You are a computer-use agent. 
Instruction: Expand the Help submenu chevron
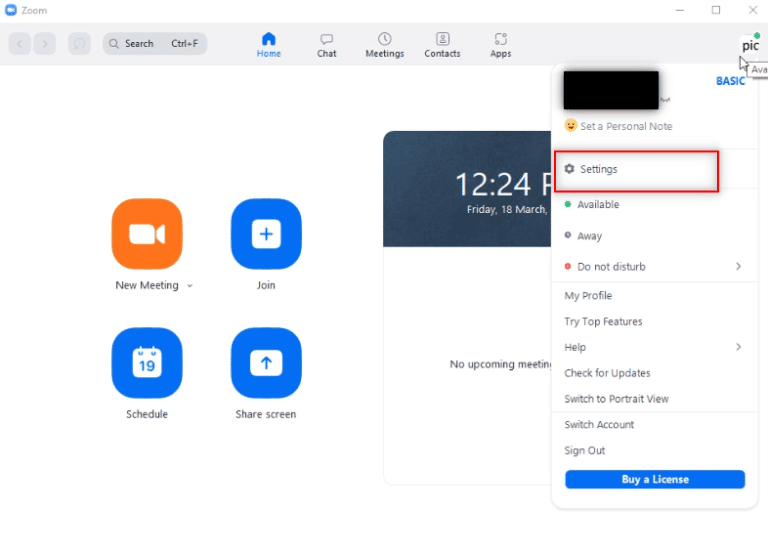739,347
